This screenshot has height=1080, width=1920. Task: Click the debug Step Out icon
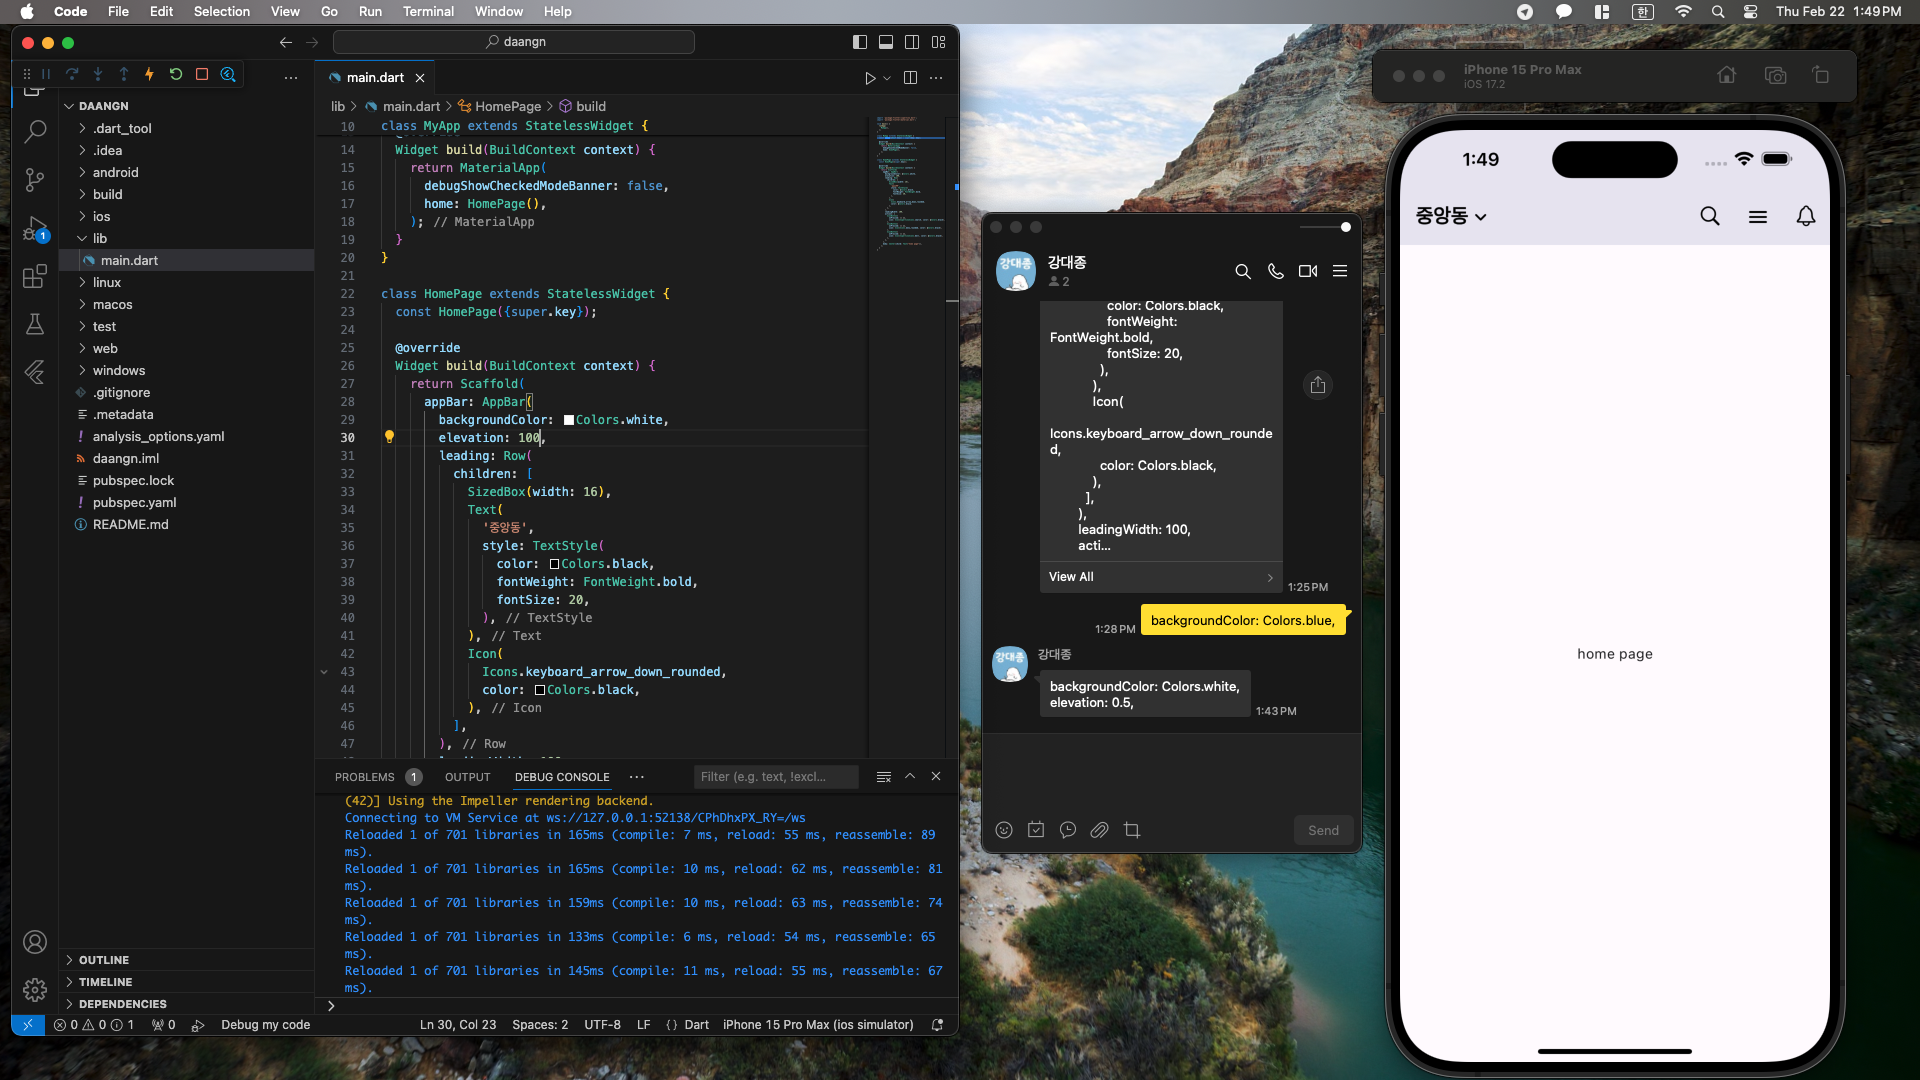[x=124, y=74]
